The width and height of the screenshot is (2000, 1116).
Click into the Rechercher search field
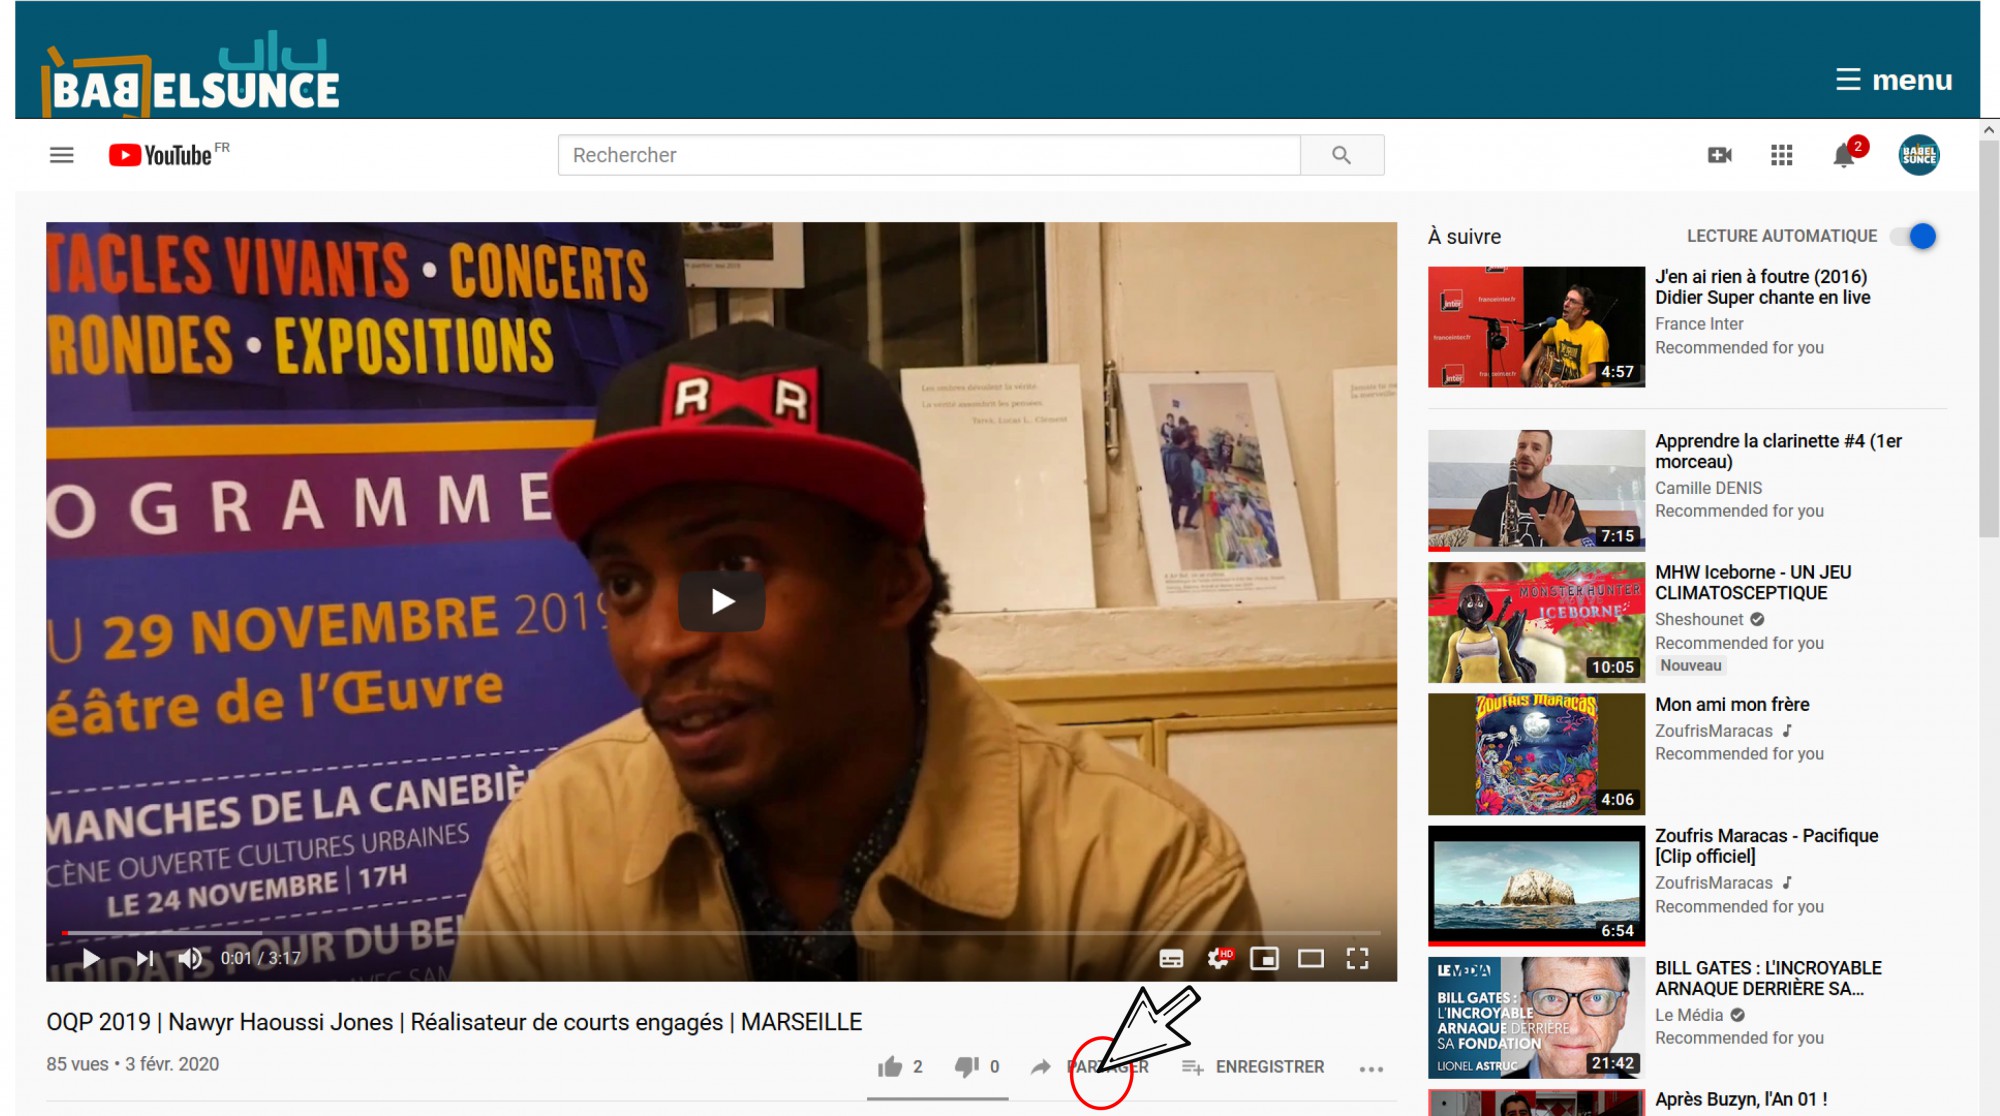[929, 155]
